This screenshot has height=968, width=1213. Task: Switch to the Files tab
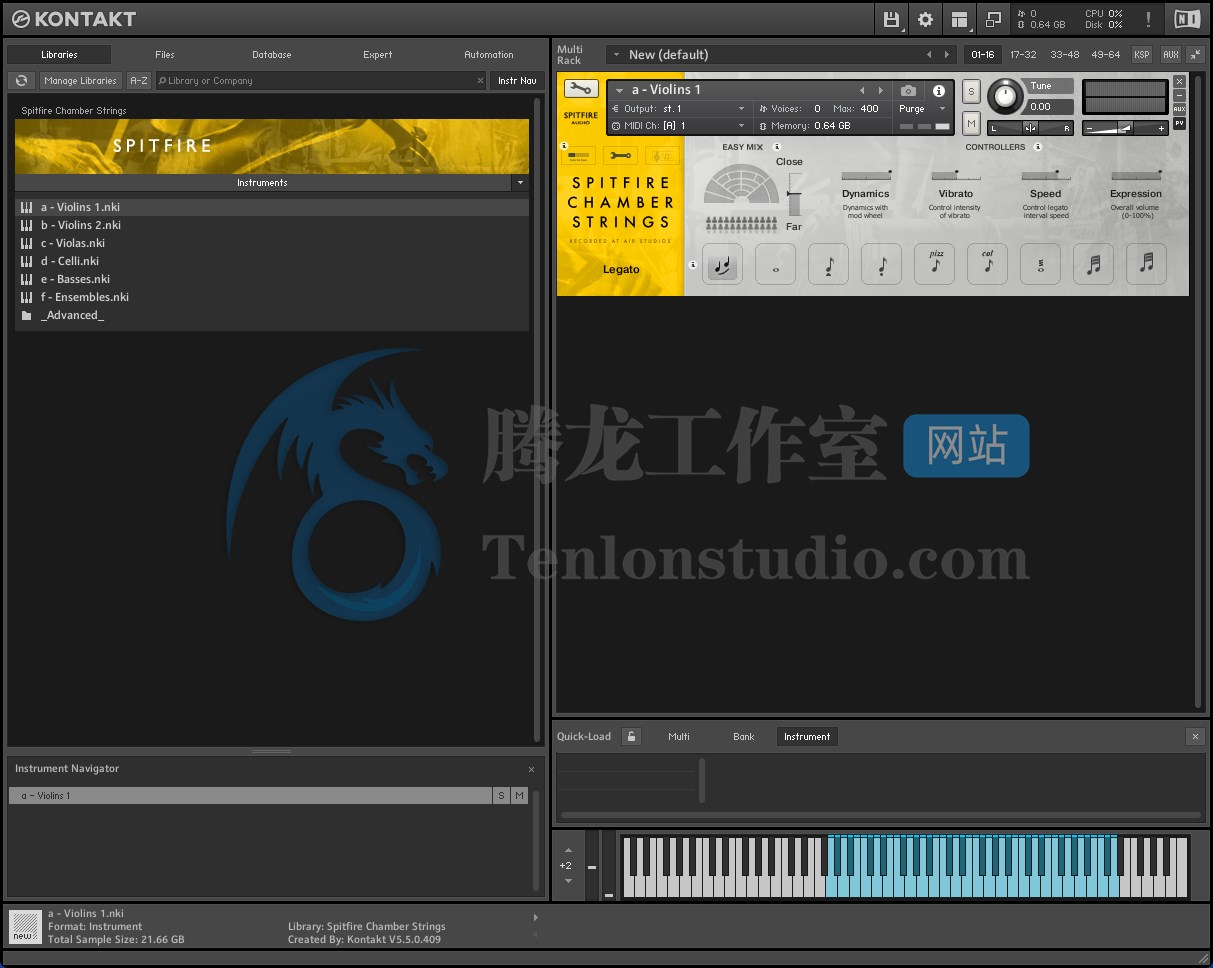pos(164,55)
